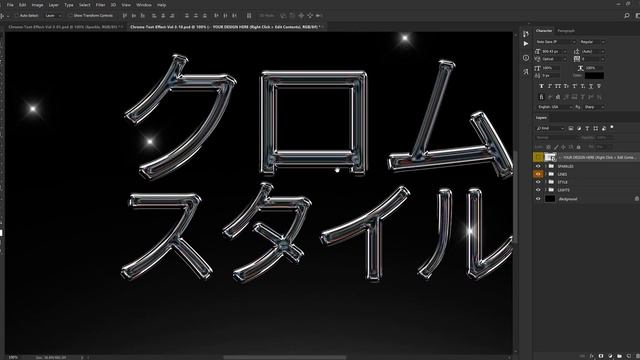Open the Layer menu
640x360 pixels.
point(53,5)
